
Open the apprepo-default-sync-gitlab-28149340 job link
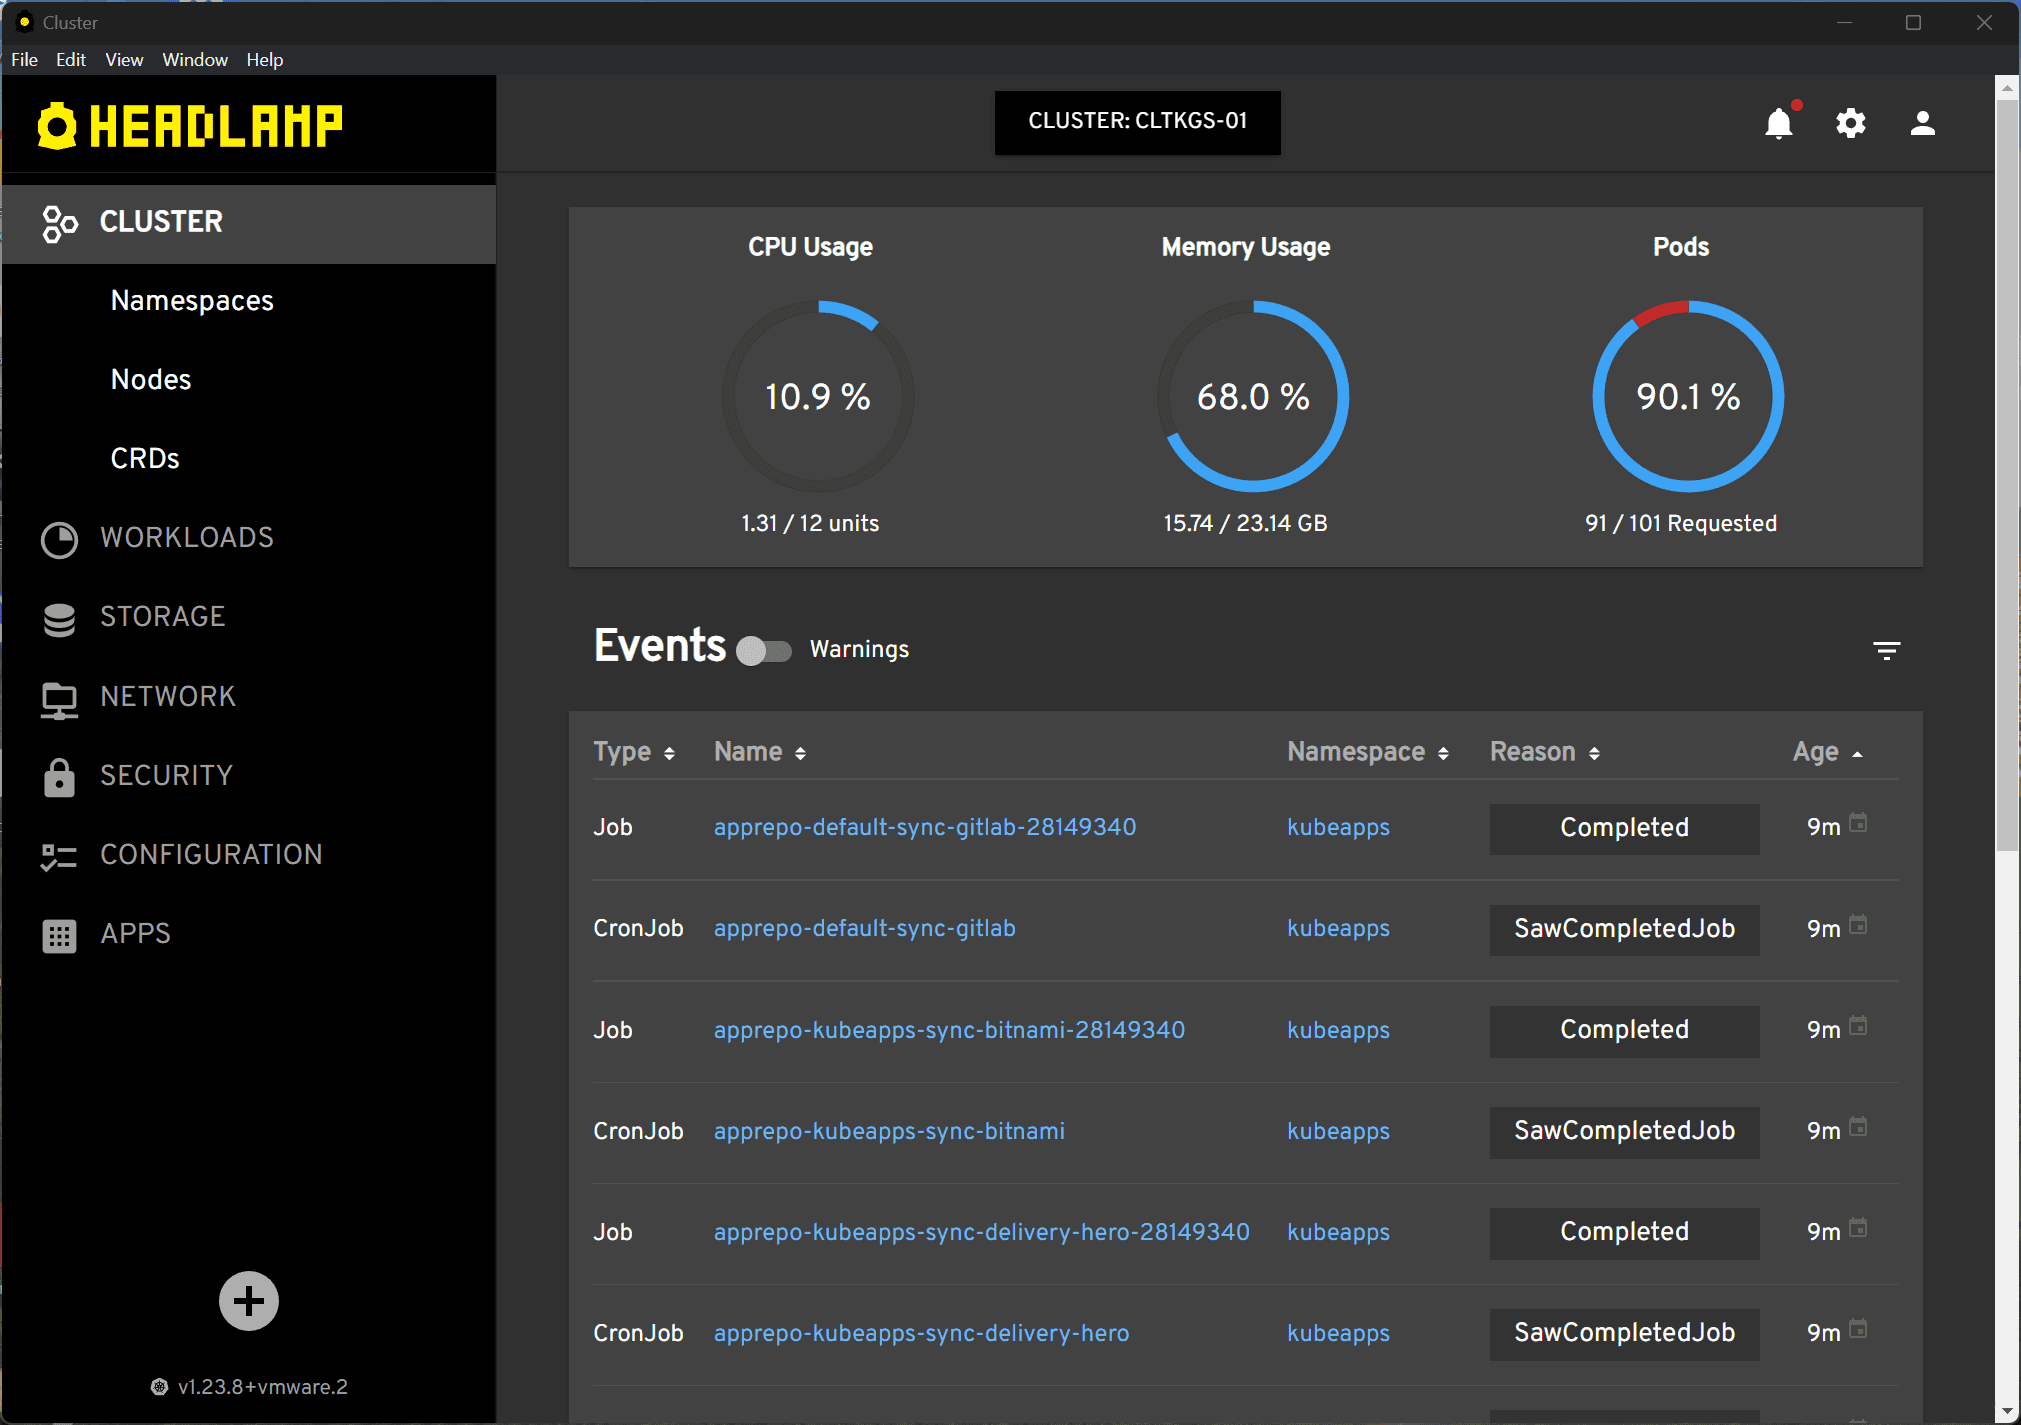click(924, 828)
